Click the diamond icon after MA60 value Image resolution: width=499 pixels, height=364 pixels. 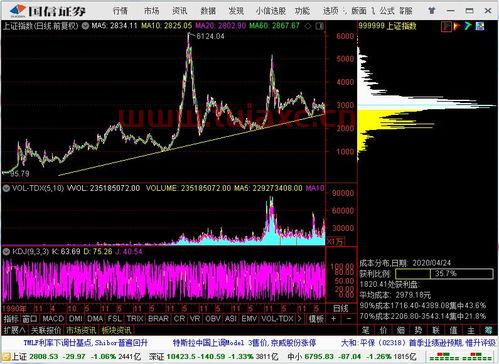tap(309, 26)
